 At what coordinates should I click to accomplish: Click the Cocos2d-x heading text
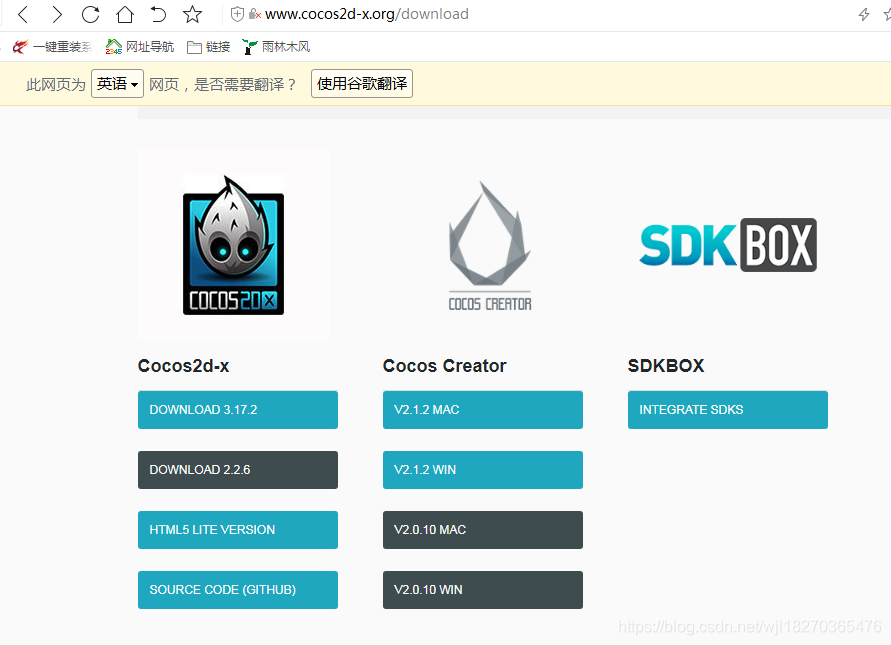coord(184,365)
